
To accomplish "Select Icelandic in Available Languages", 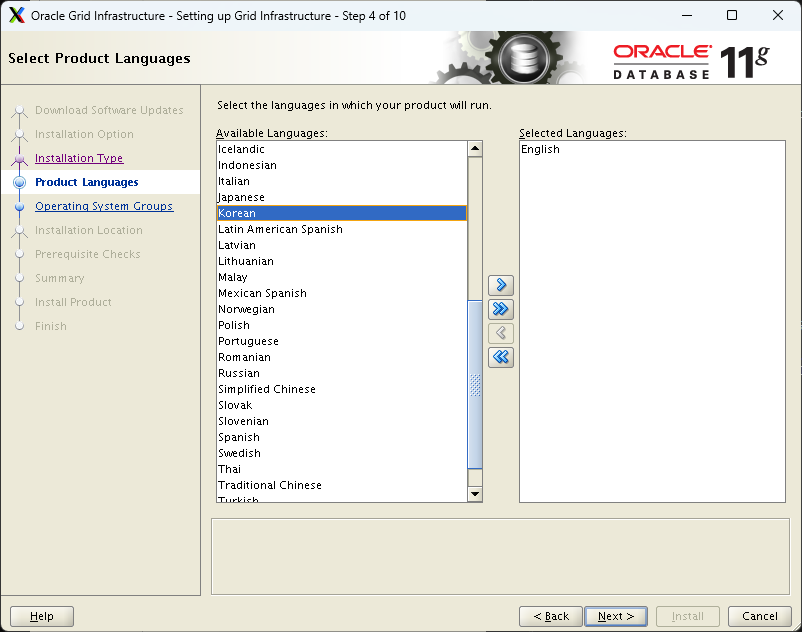I will tap(342, 149).
